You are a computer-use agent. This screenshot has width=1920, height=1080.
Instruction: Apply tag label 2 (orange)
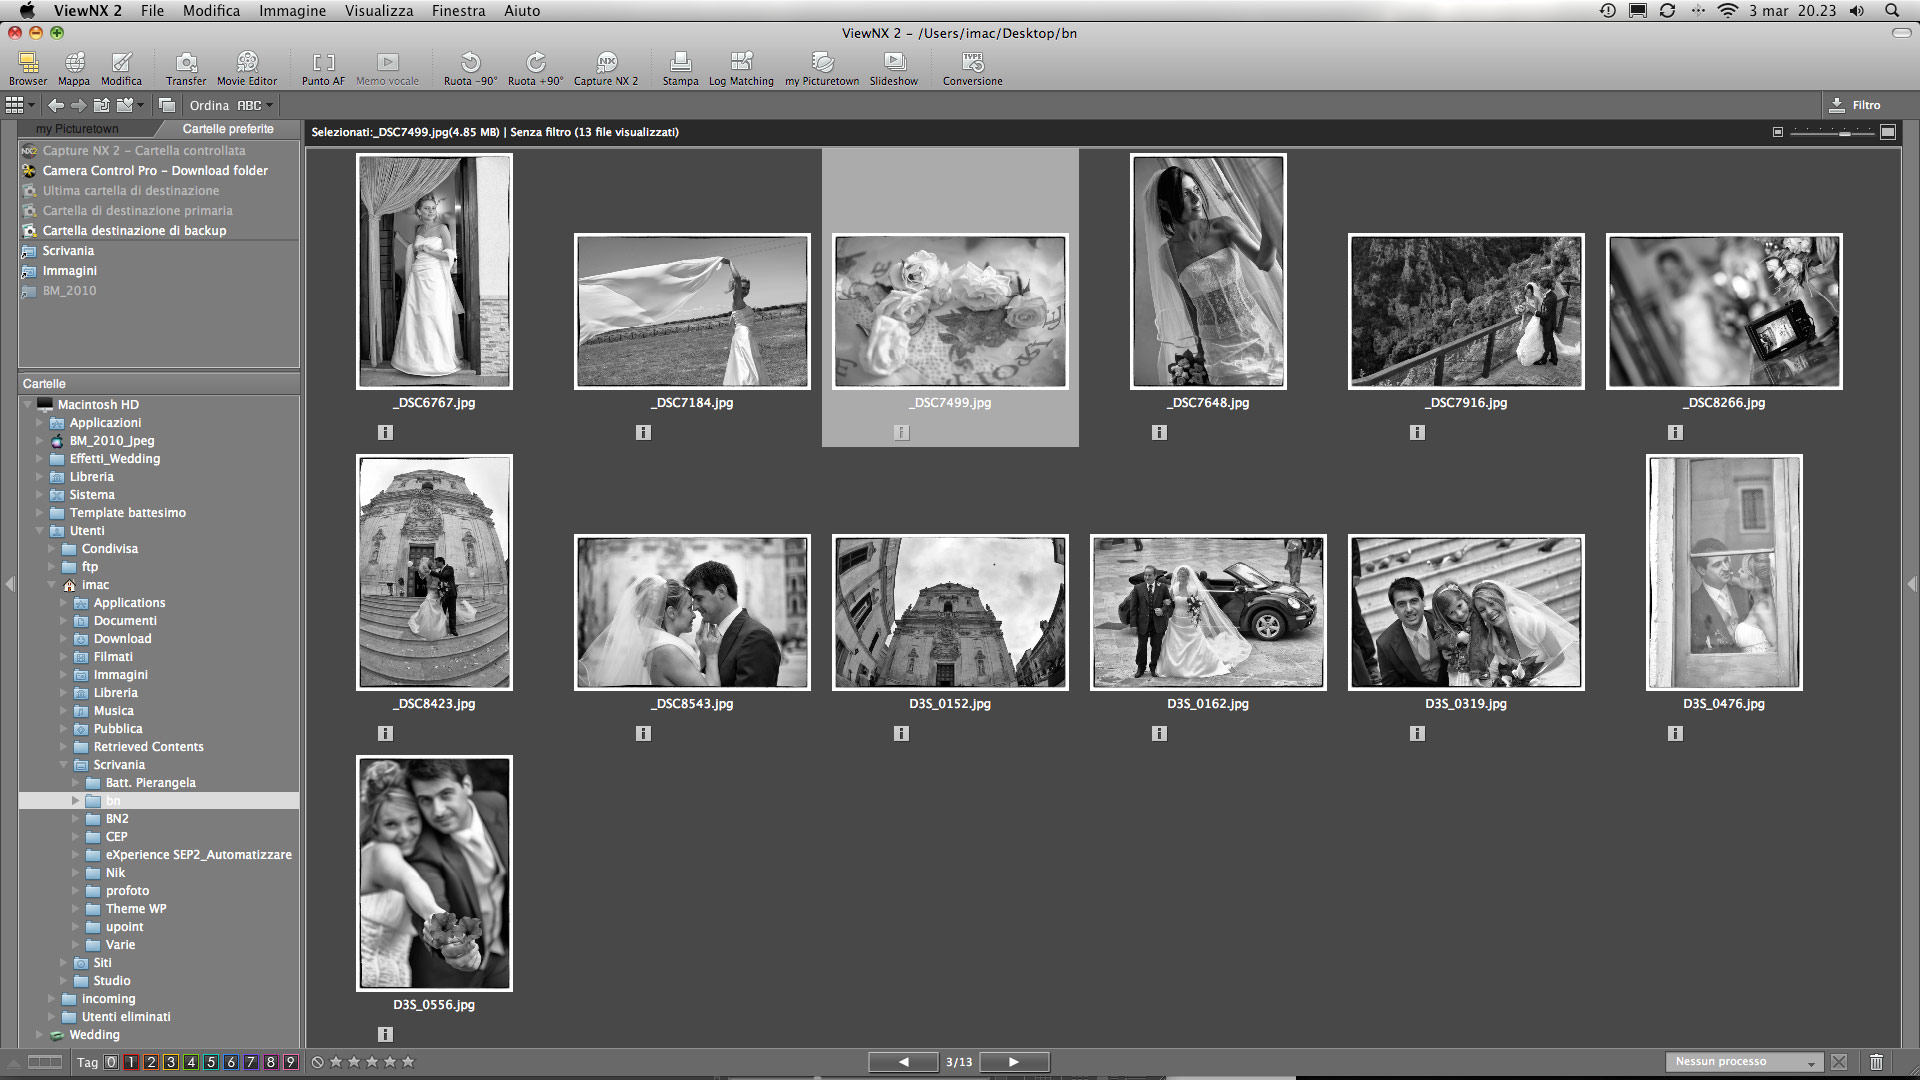[151, 1062]
